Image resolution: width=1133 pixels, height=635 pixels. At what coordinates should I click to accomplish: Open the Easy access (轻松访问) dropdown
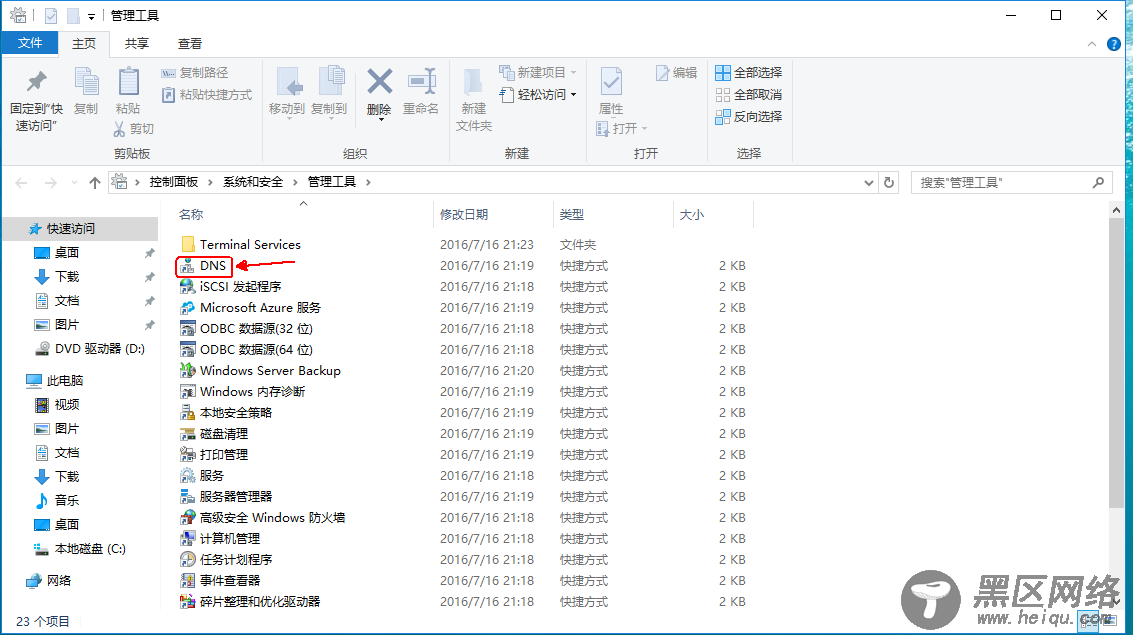coord(538,95)
